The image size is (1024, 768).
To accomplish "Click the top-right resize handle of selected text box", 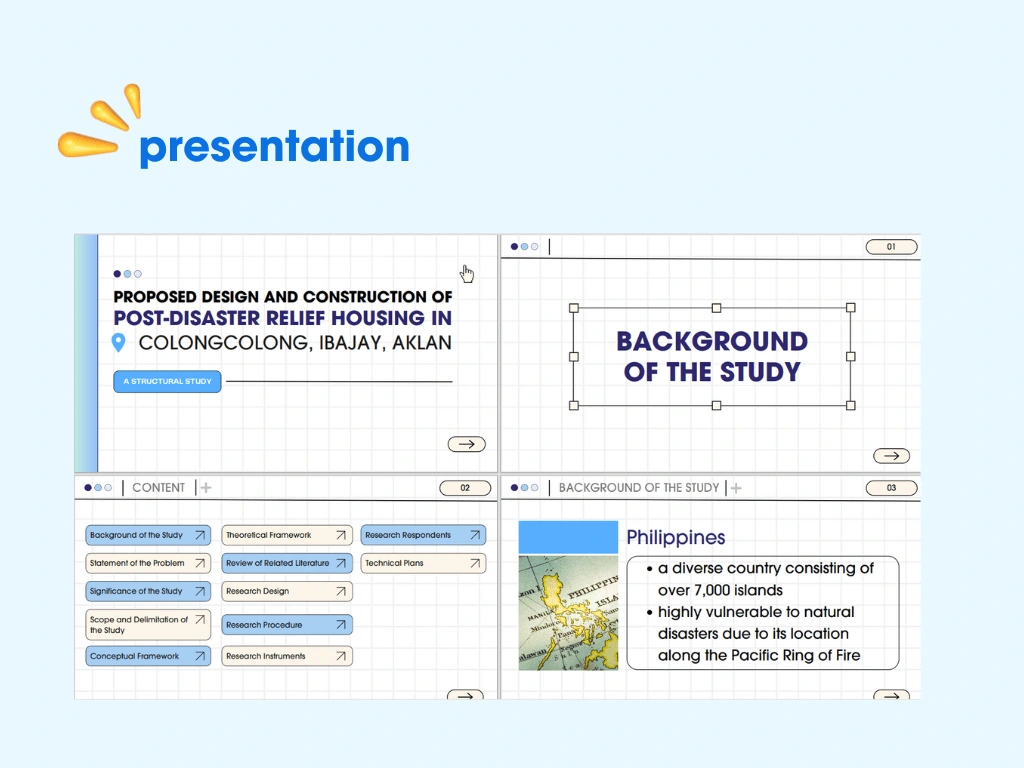I will (850, 308).
